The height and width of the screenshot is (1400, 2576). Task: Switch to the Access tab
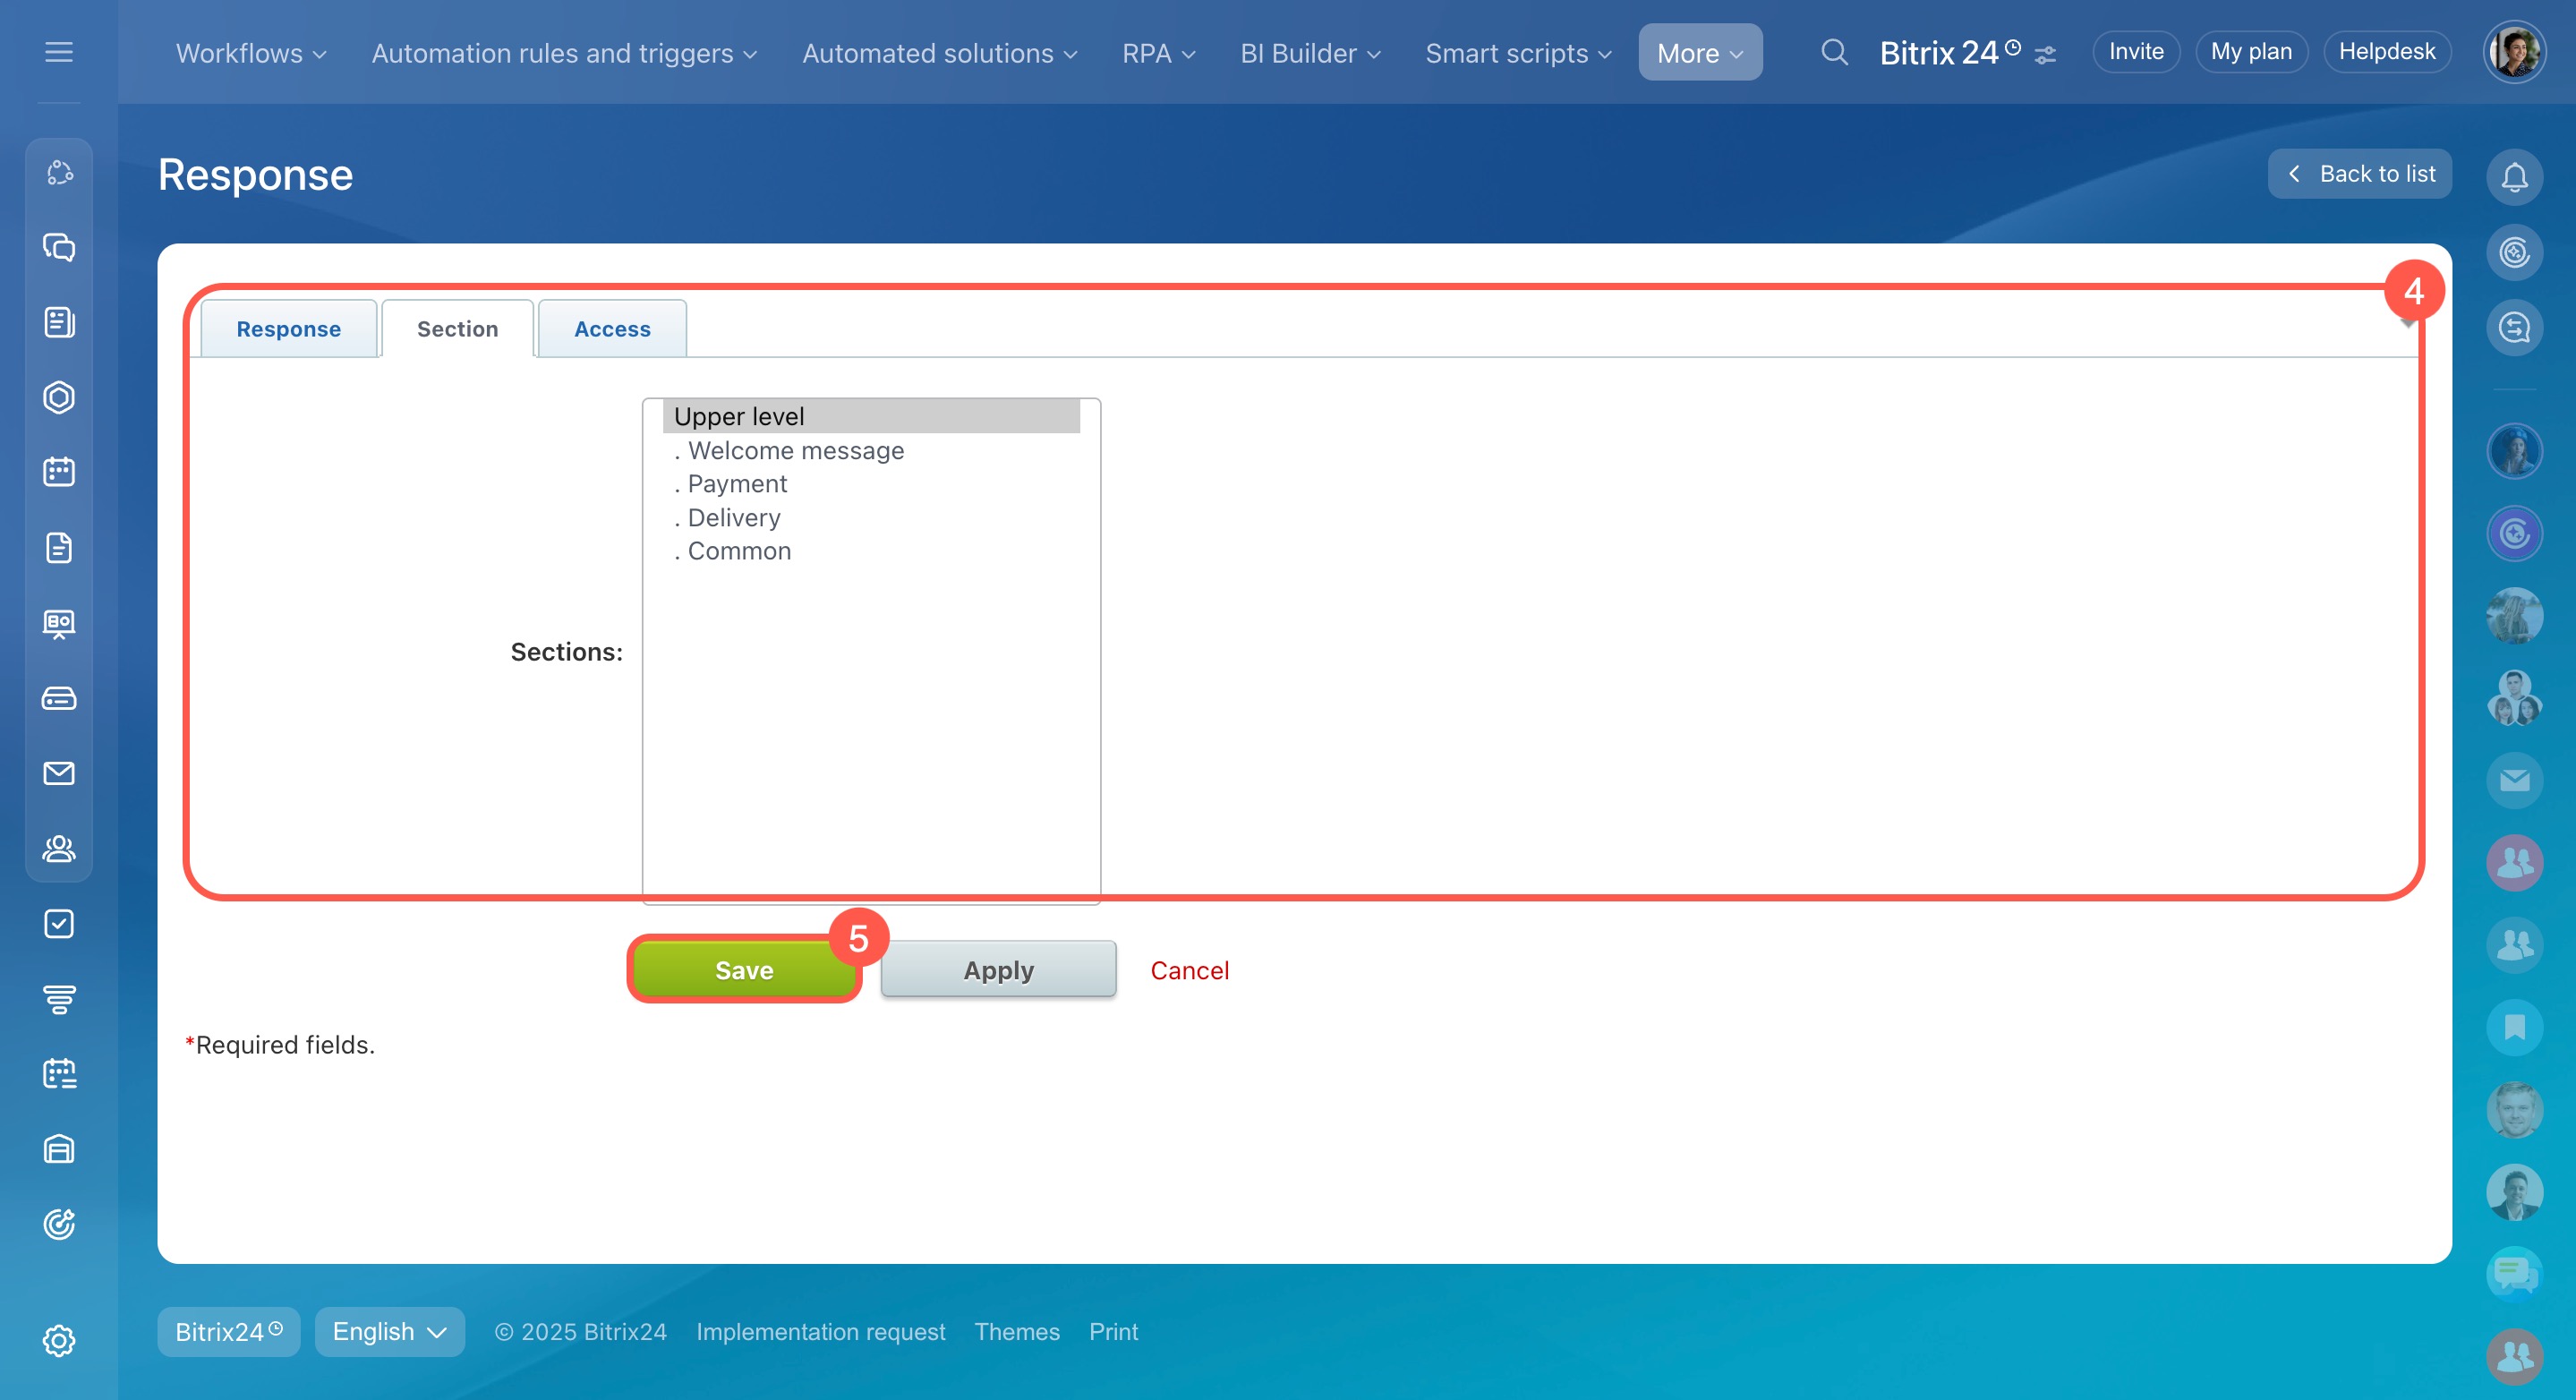[x=612, y=329]
